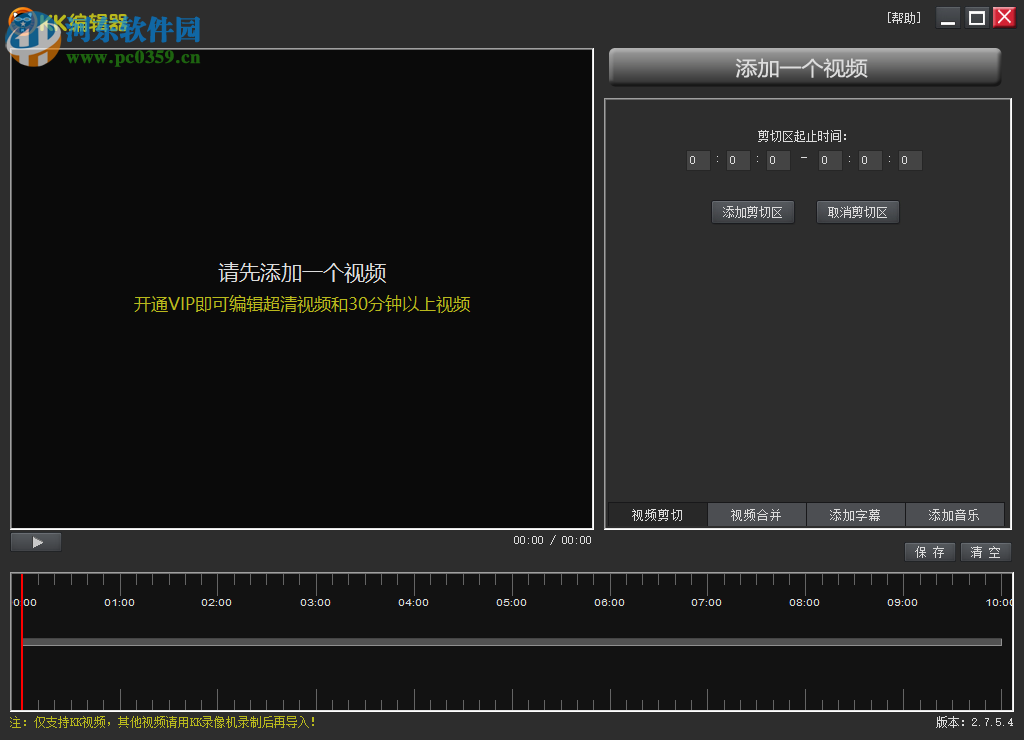
Task: Click the 02:00 mark on timeline ruler
Action: click(x=216, y=602)
